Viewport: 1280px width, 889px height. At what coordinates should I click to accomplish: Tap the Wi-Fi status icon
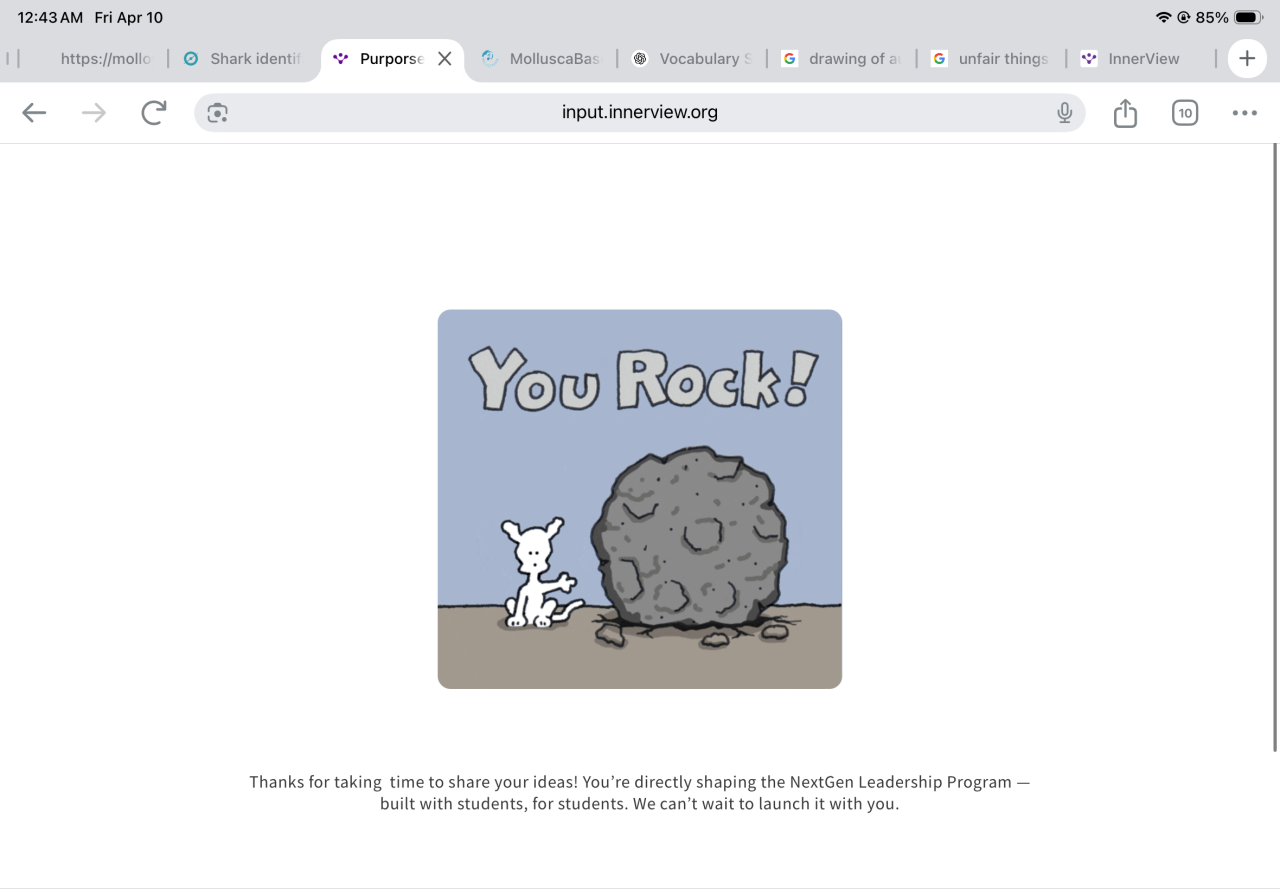(1163, 17)
